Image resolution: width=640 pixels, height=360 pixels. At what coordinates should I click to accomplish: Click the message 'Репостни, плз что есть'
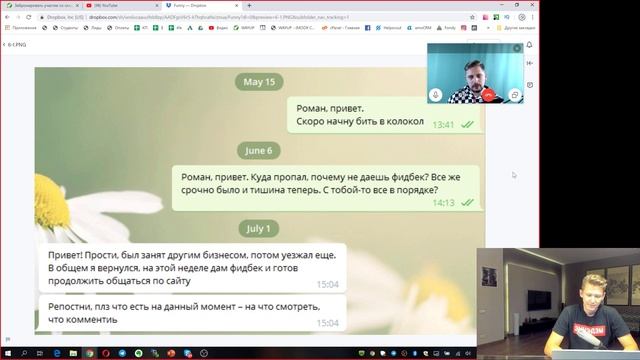point(192,313)
